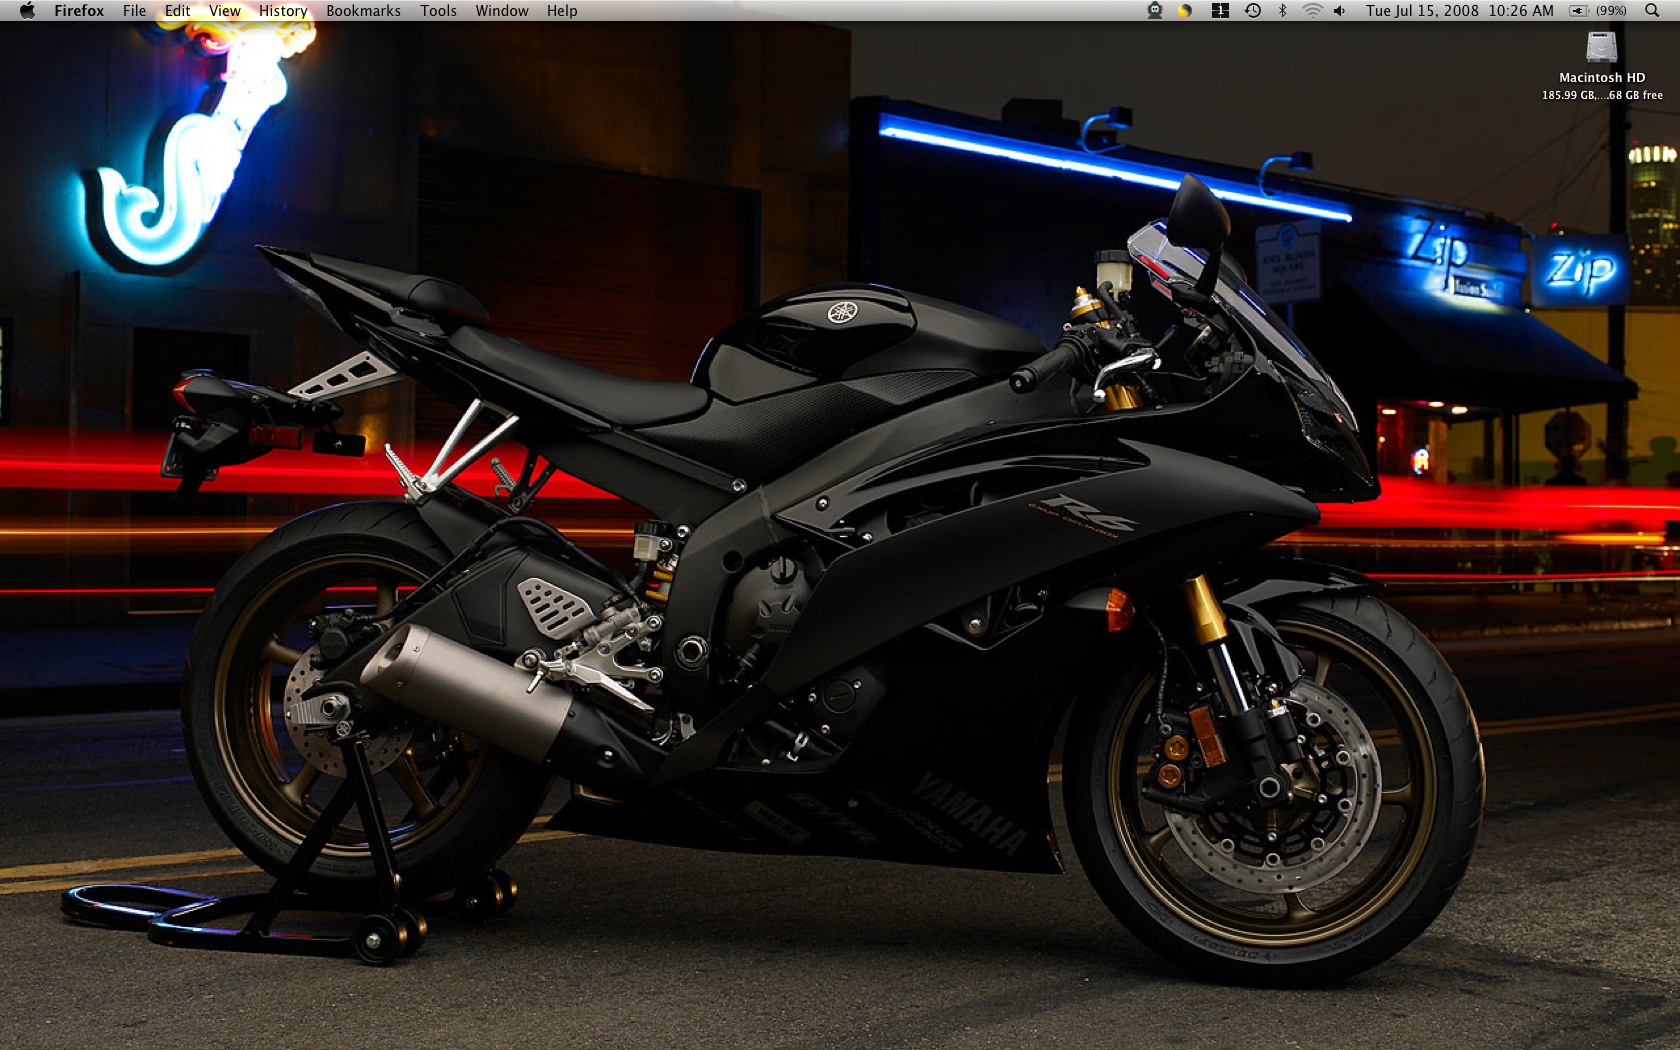Open the Tools menu
The image size is (1680, 1050).
tap(438, 11)
